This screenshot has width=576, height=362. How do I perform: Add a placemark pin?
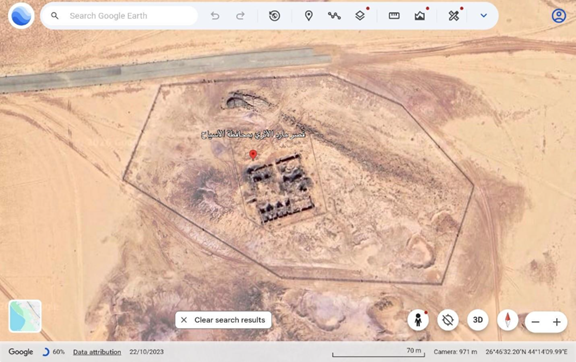309,16
